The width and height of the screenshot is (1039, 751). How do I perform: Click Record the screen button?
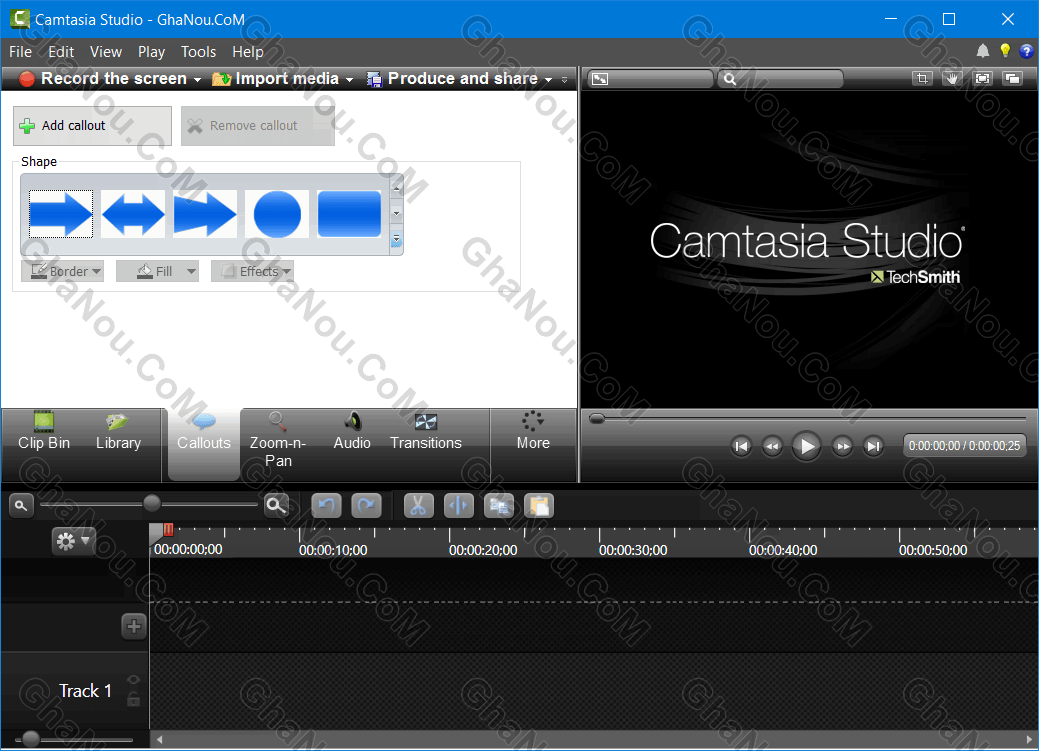[x=104, y=79]
